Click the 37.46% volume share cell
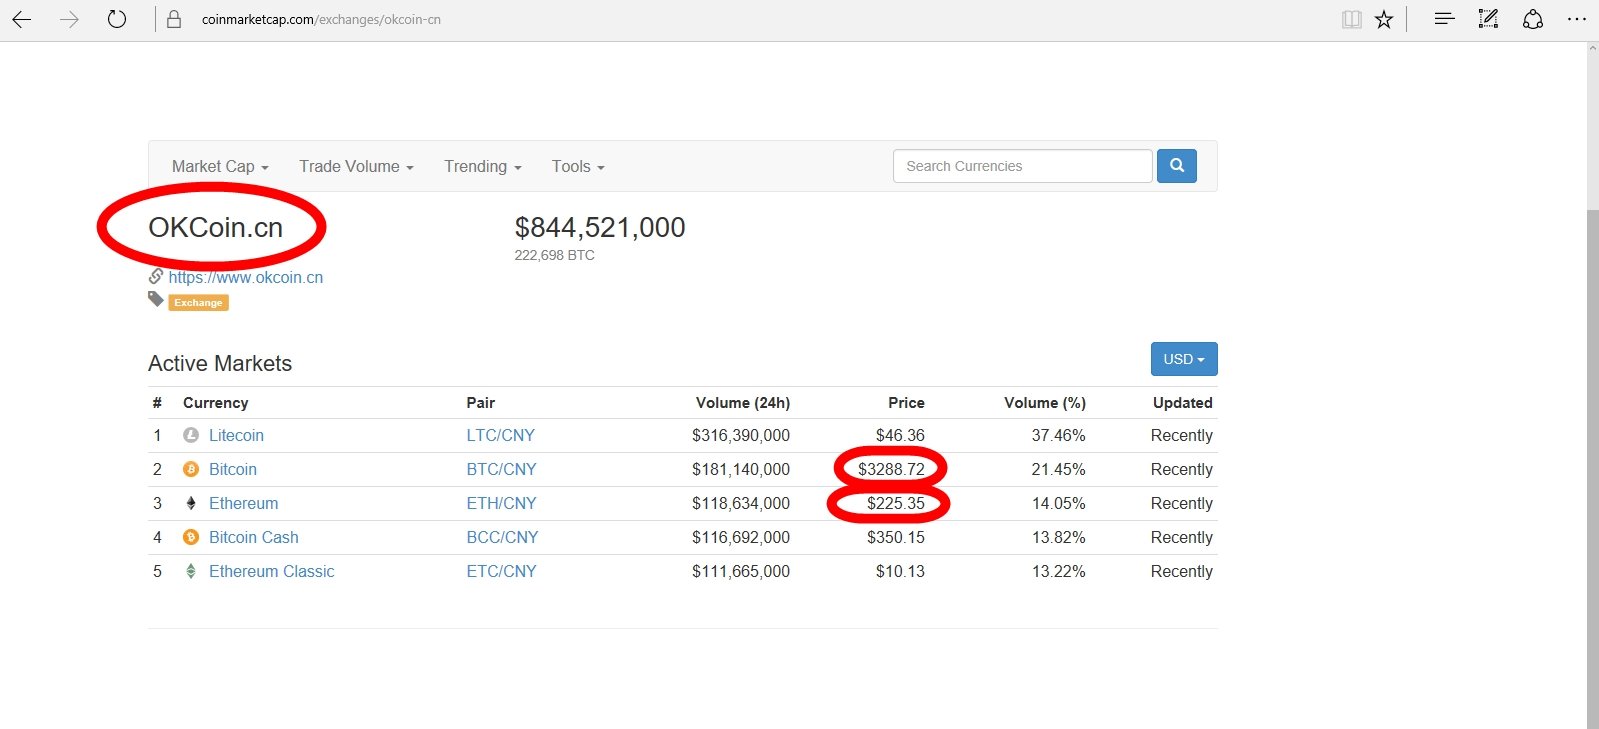Image resolution: width=1599 pixels, height=729 pixels. click(1059, 435)
